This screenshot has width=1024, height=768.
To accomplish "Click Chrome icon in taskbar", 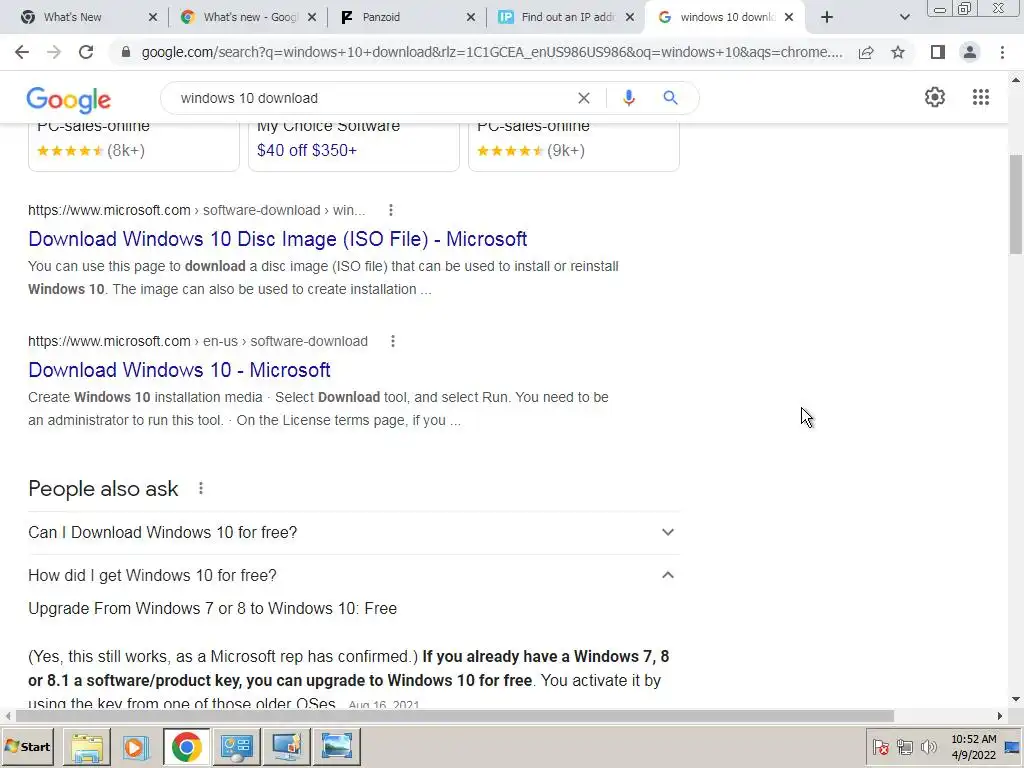I will coord(187,746).
